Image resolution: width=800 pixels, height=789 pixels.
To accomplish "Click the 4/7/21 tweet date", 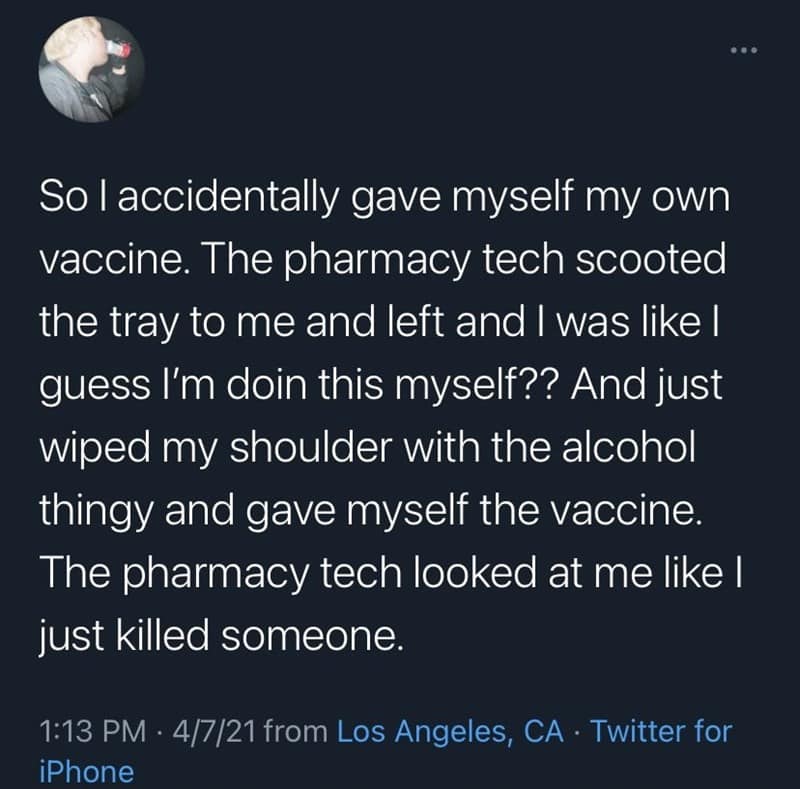I will pyautogui.click(x=210, y=731).
